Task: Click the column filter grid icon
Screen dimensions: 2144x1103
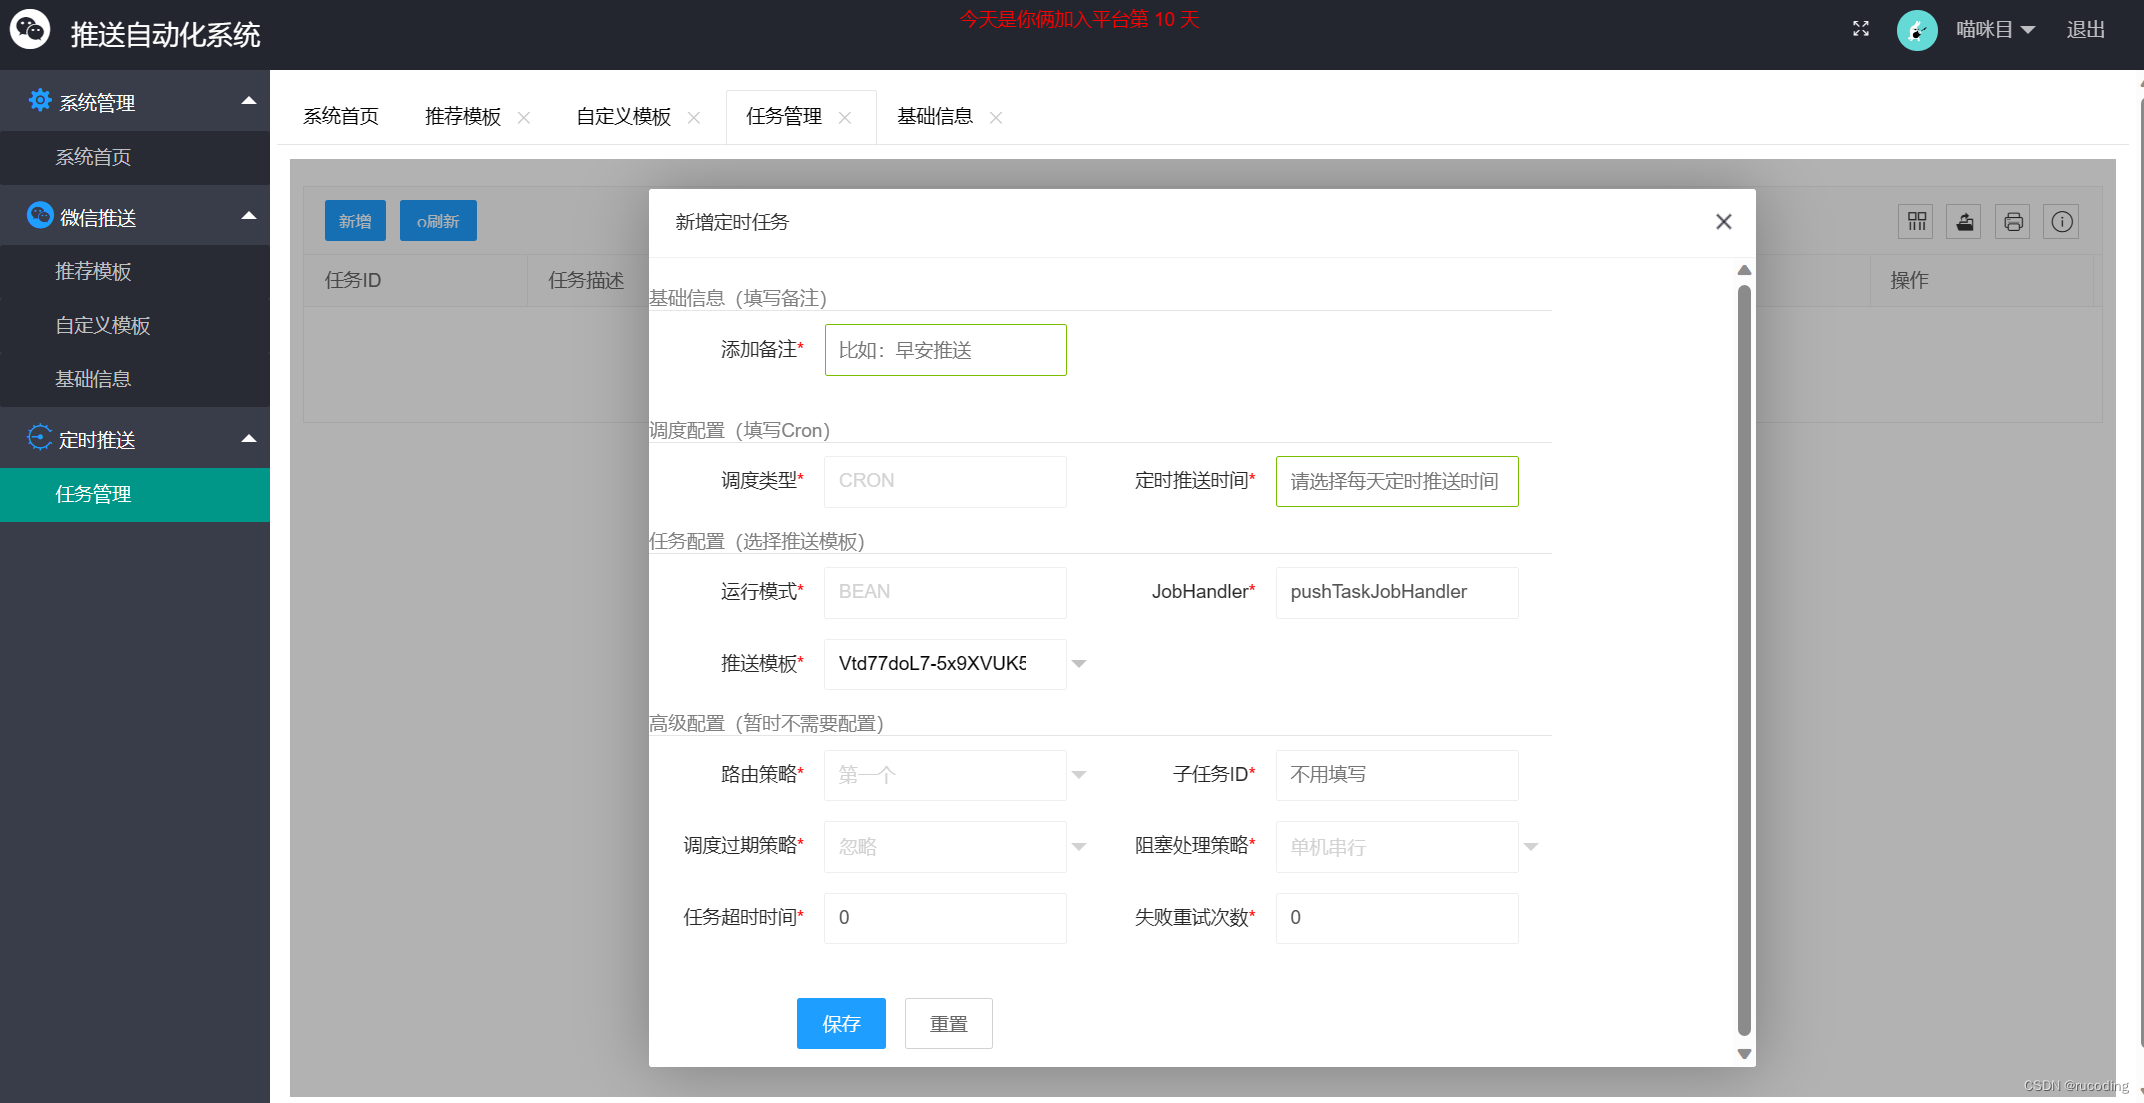Action: pos(1916,221)
